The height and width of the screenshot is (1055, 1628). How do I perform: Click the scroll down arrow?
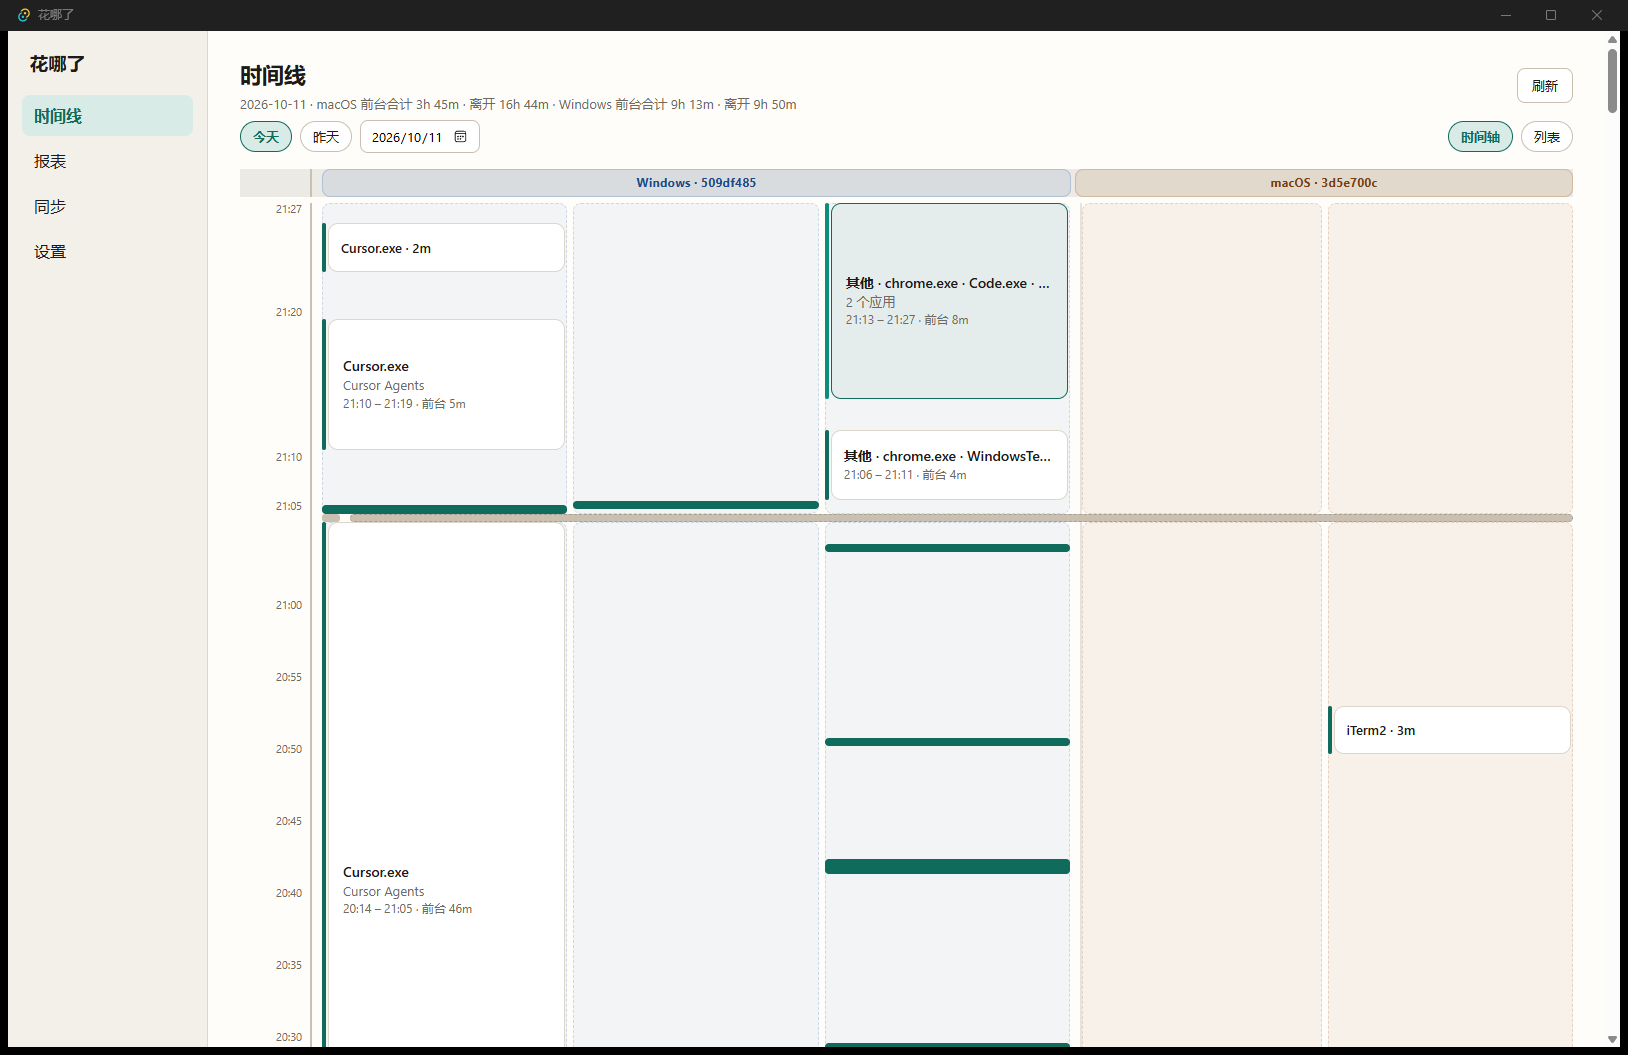1612,1040
